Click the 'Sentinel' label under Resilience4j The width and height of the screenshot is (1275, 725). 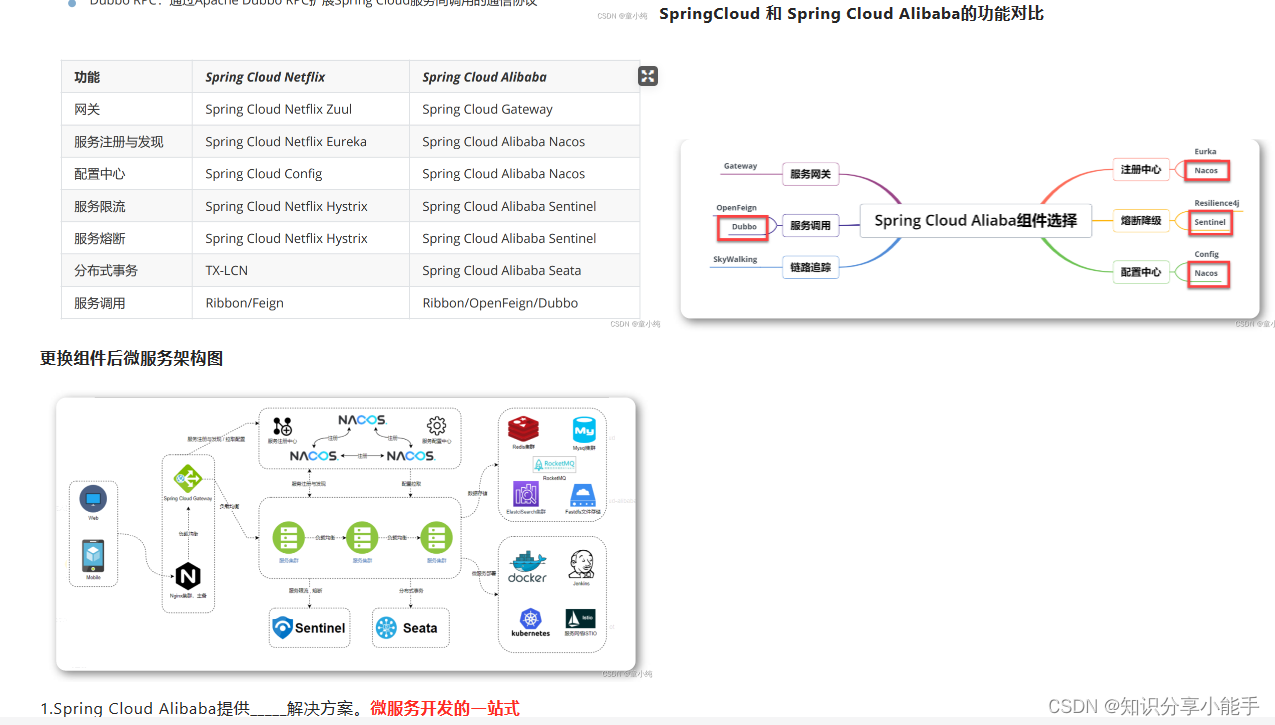pos(1210,222)
